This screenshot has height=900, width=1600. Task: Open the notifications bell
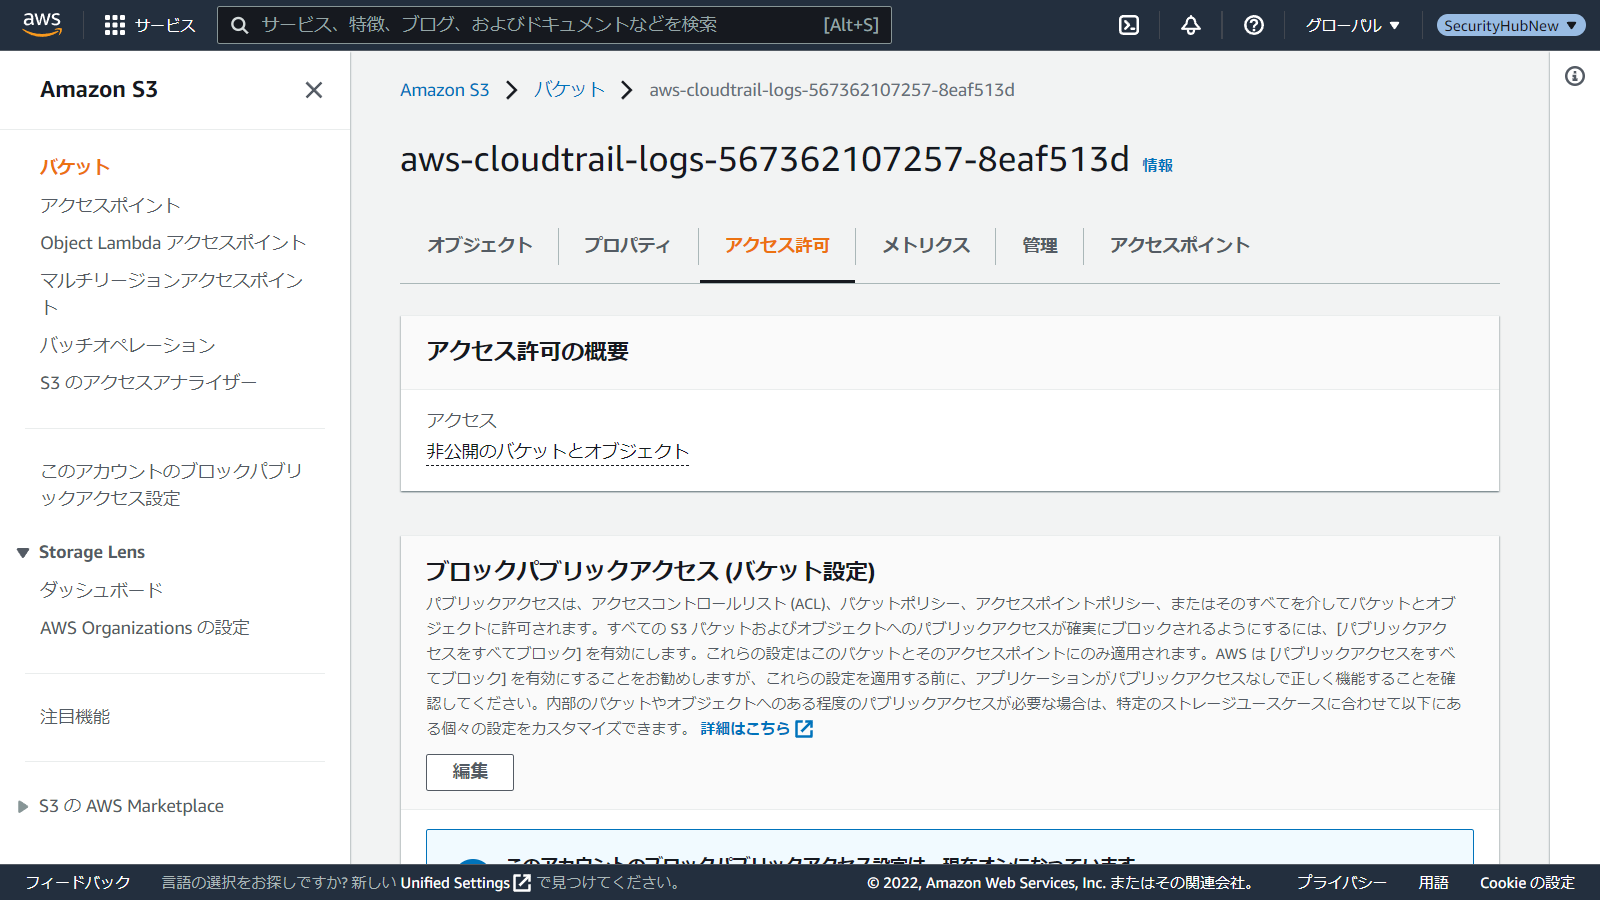(x=1190, y=25)
